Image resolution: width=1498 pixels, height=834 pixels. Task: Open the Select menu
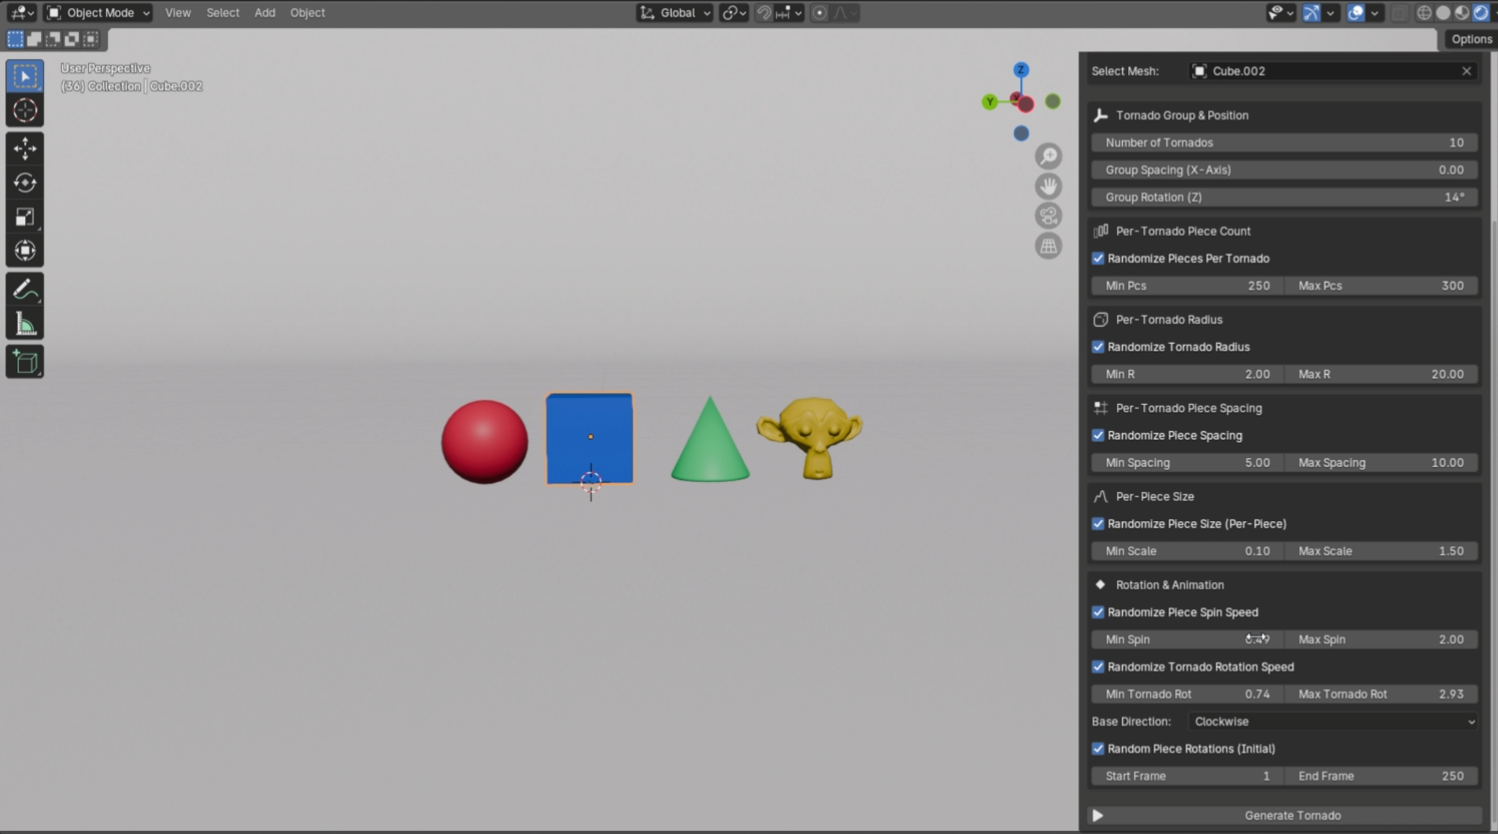tap(223, 13)
